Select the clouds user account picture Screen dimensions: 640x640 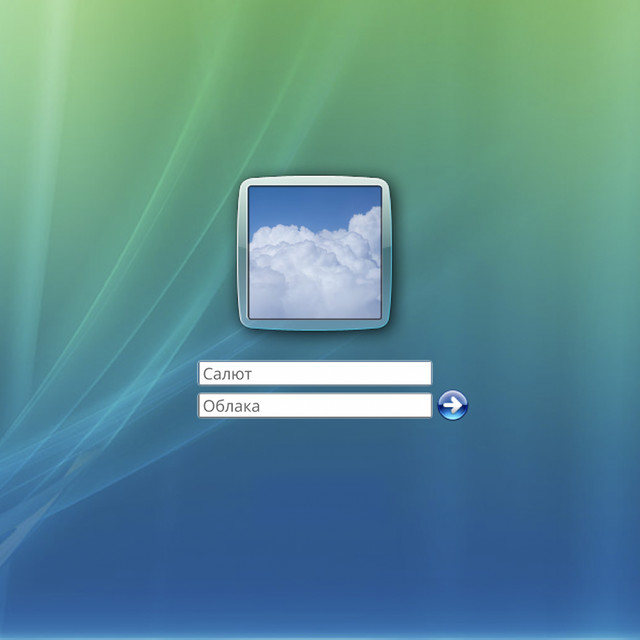315,253
